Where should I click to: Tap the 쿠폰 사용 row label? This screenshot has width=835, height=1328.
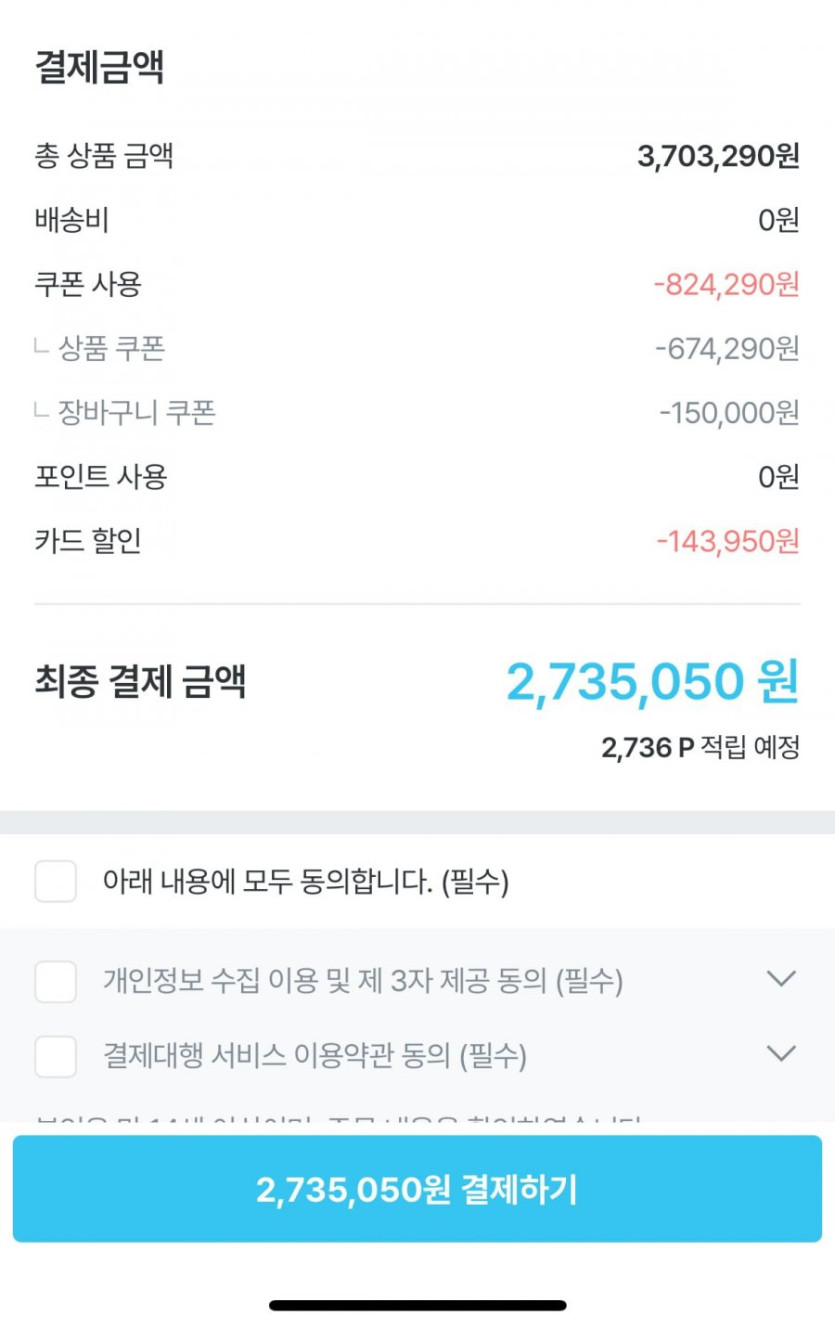88,285
